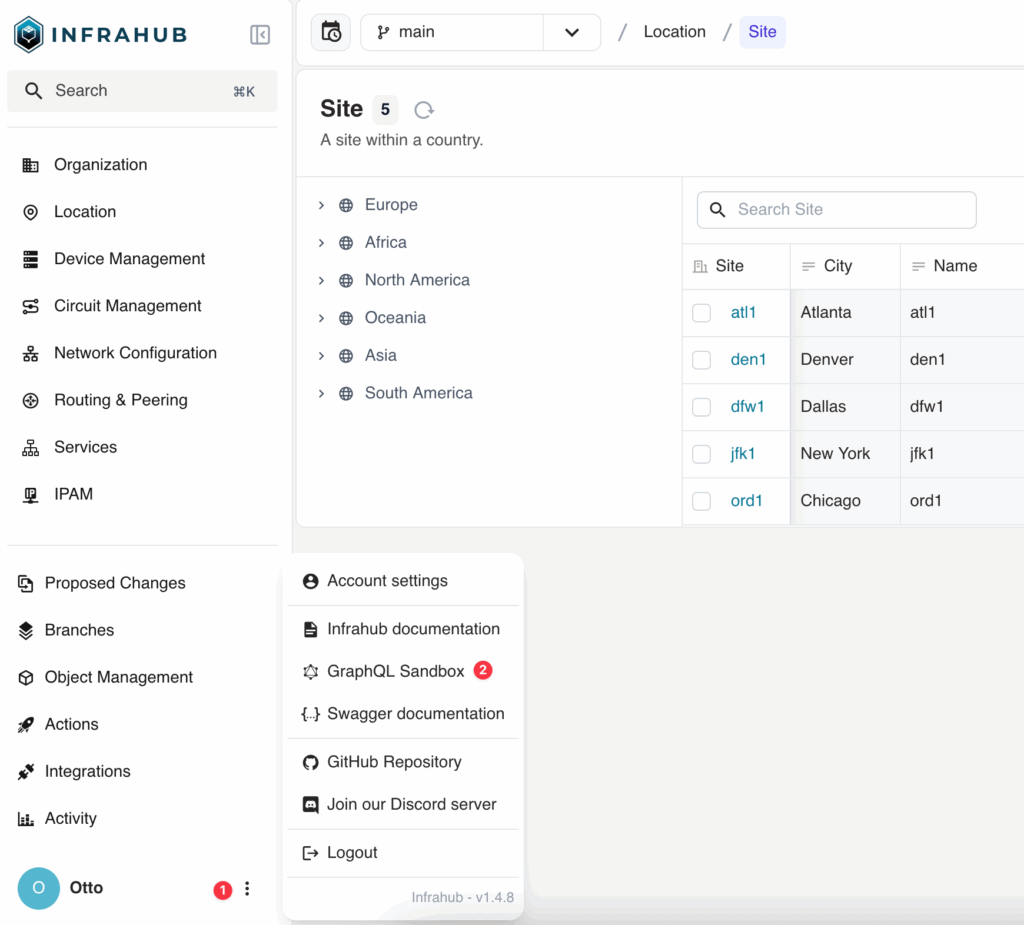Select the checkbox for jfk1

(701, 454)
